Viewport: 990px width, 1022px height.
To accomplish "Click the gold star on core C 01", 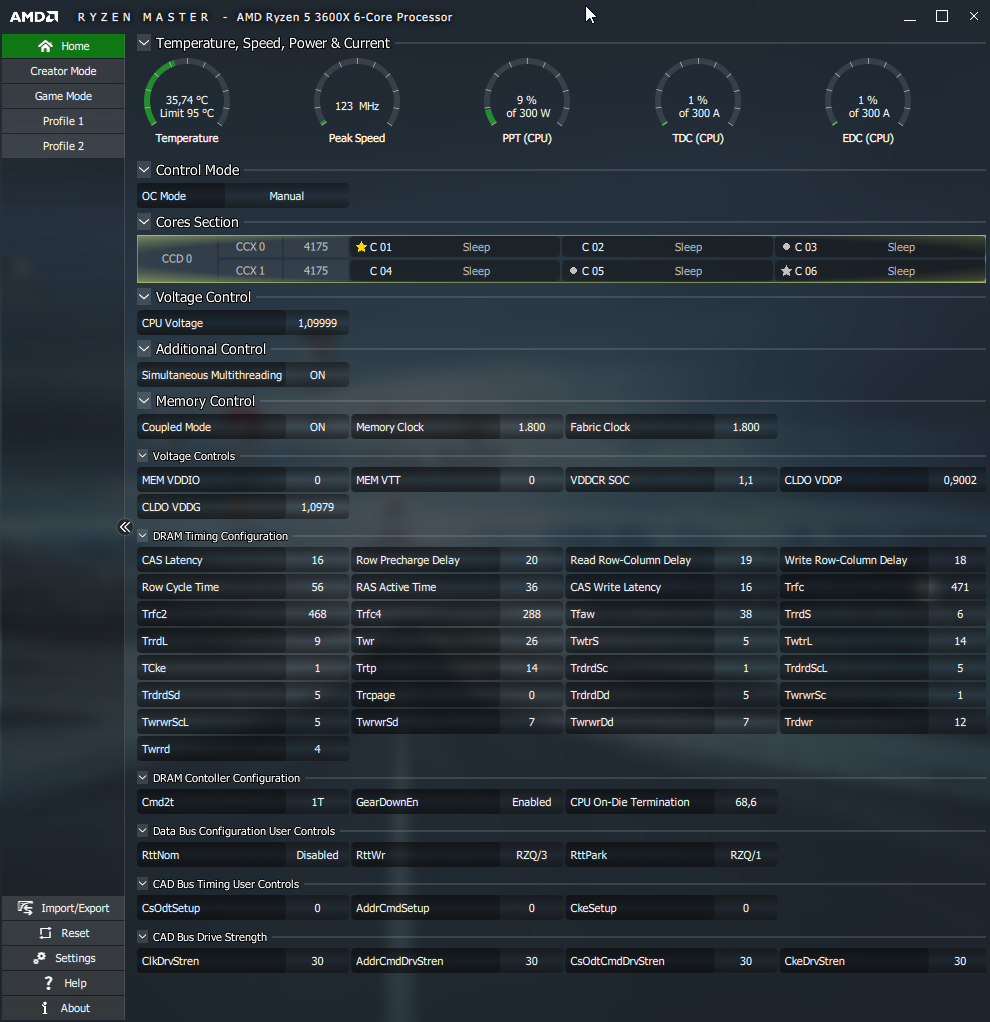I will pos(361,247).
